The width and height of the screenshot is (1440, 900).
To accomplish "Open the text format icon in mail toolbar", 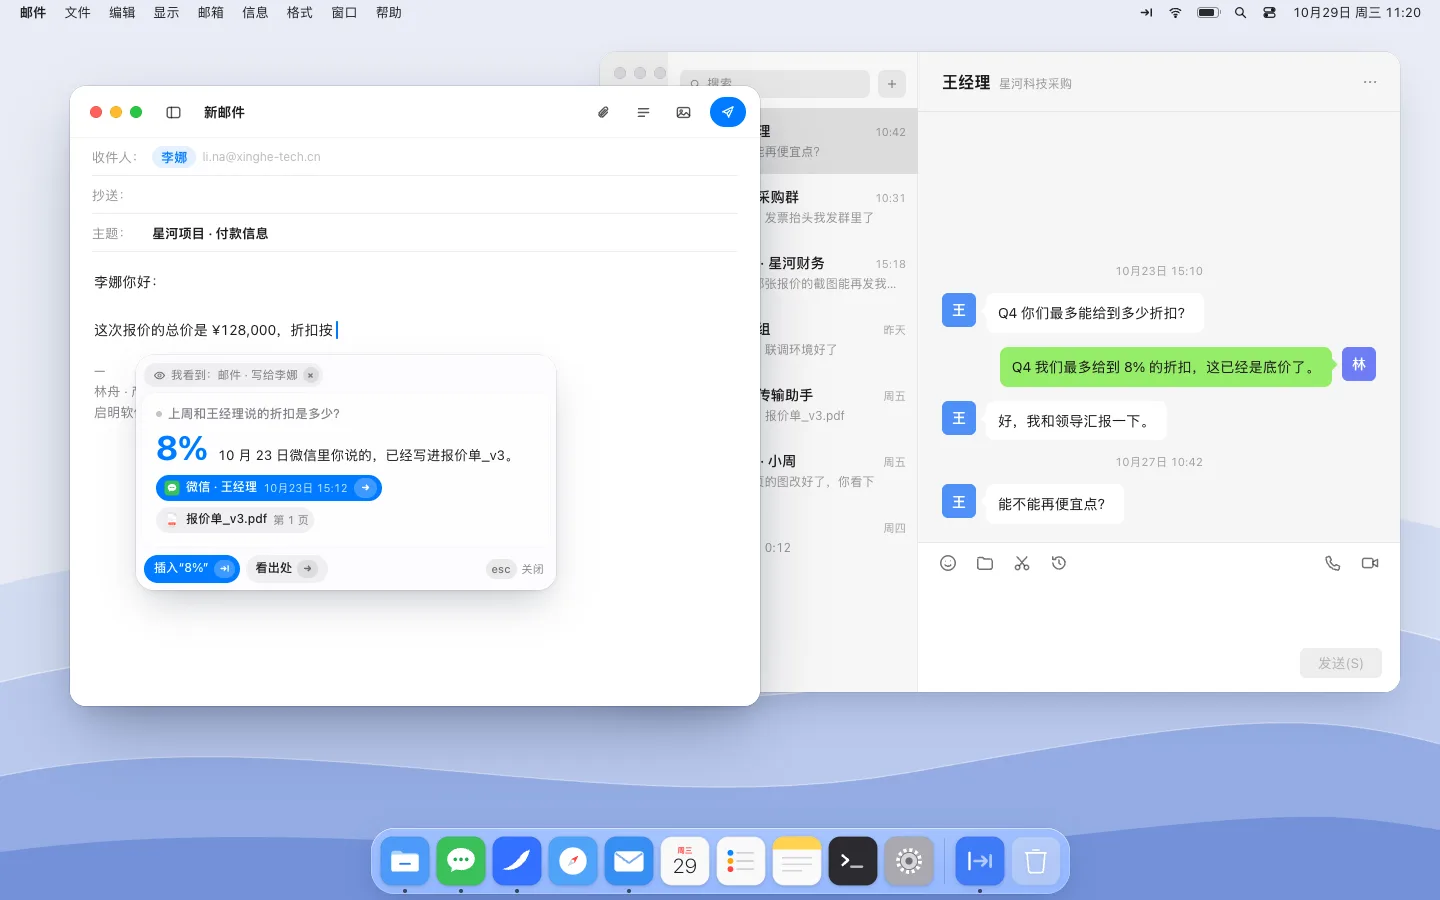I will pyautogui.click(x=643, y=113).
